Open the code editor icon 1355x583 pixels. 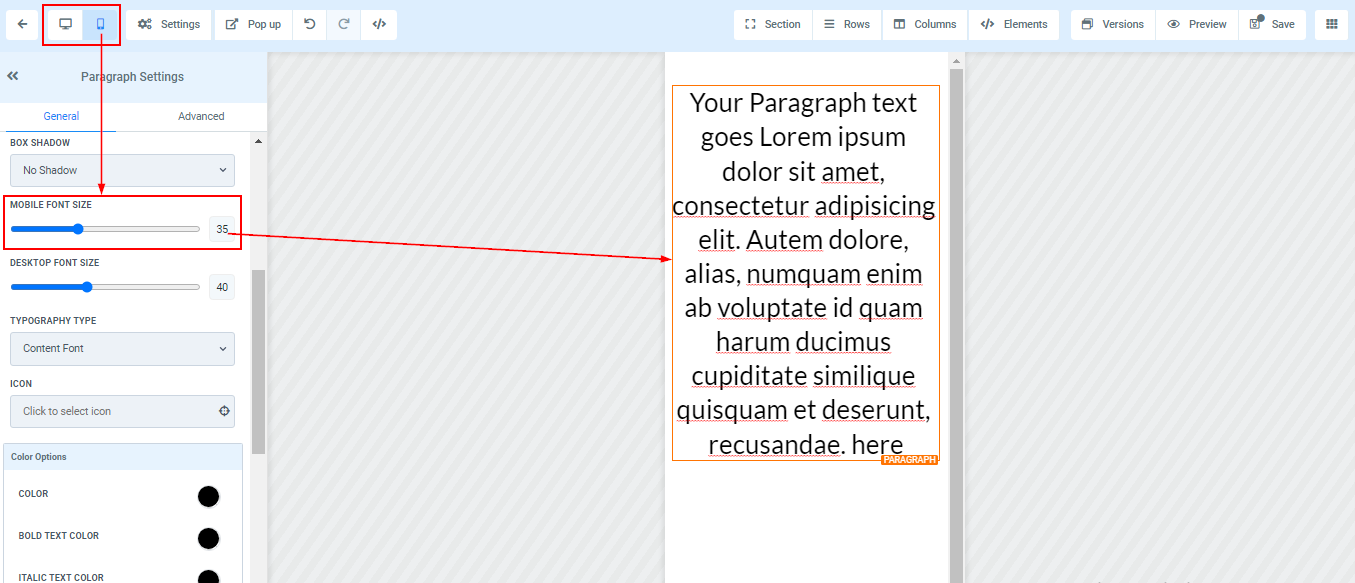[x=379, y=25]
